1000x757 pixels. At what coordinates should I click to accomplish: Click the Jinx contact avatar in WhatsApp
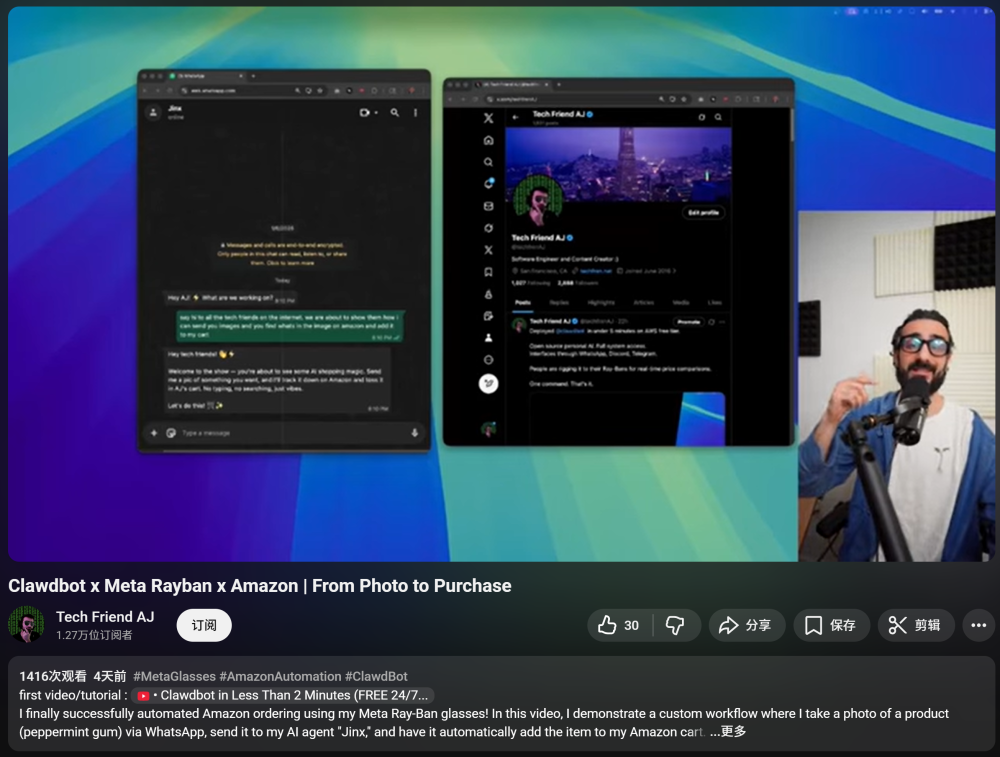coord(153,112)
